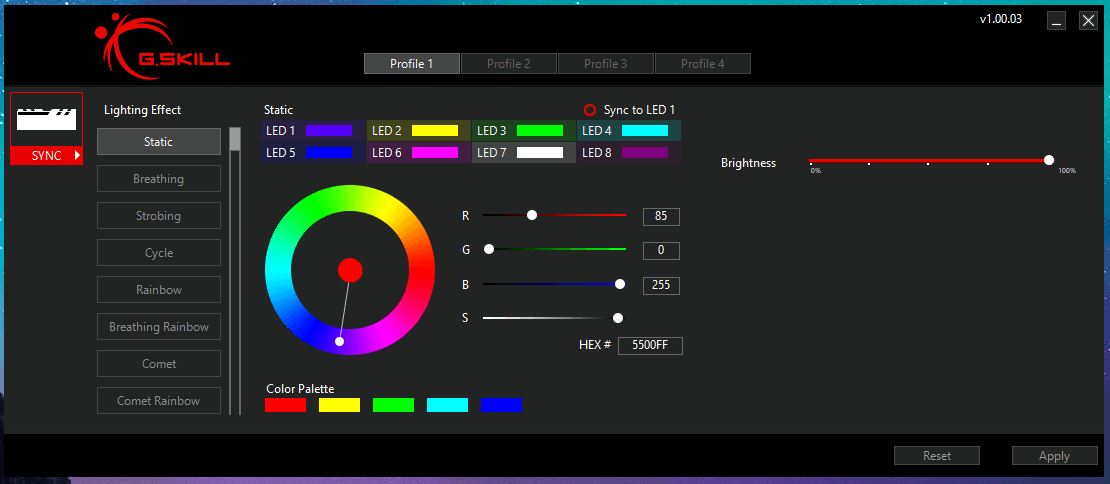Screen dimensions: 1110x484
Task: Click the red dot in color wheel center
Action: pyautogui.click(x=350, y=270)
